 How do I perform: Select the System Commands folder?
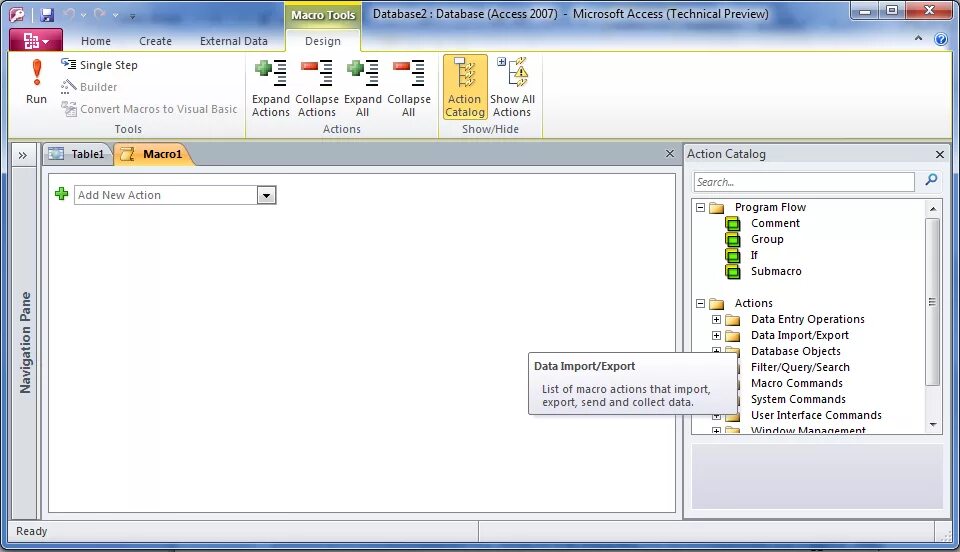798,399
